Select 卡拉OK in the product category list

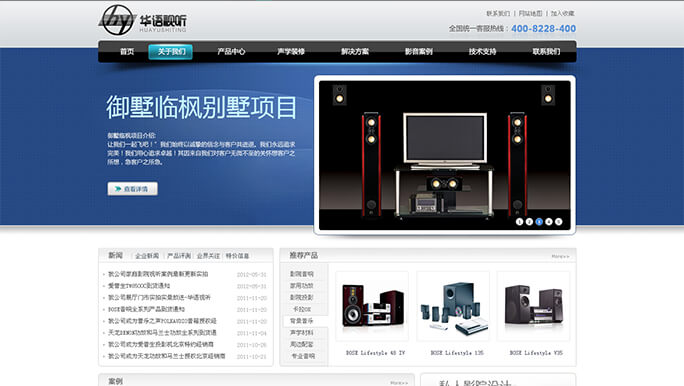[302, 309]
